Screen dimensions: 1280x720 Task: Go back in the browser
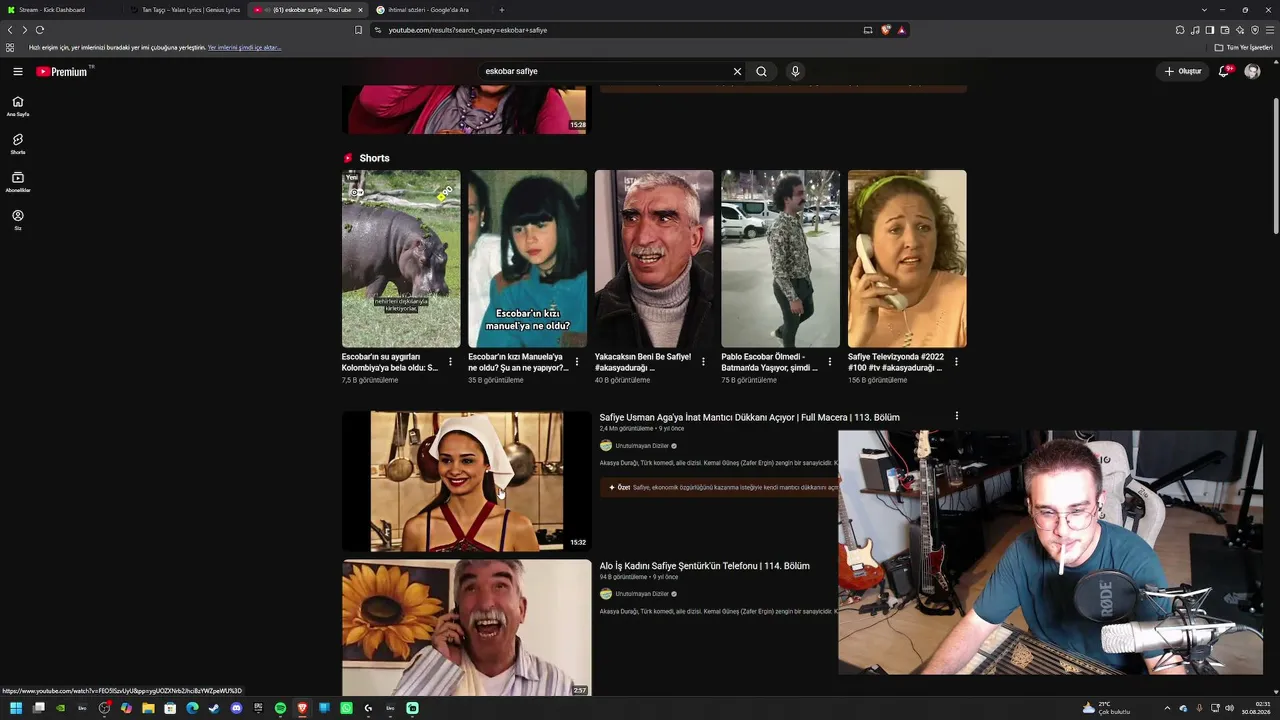[x=10, y=30]
